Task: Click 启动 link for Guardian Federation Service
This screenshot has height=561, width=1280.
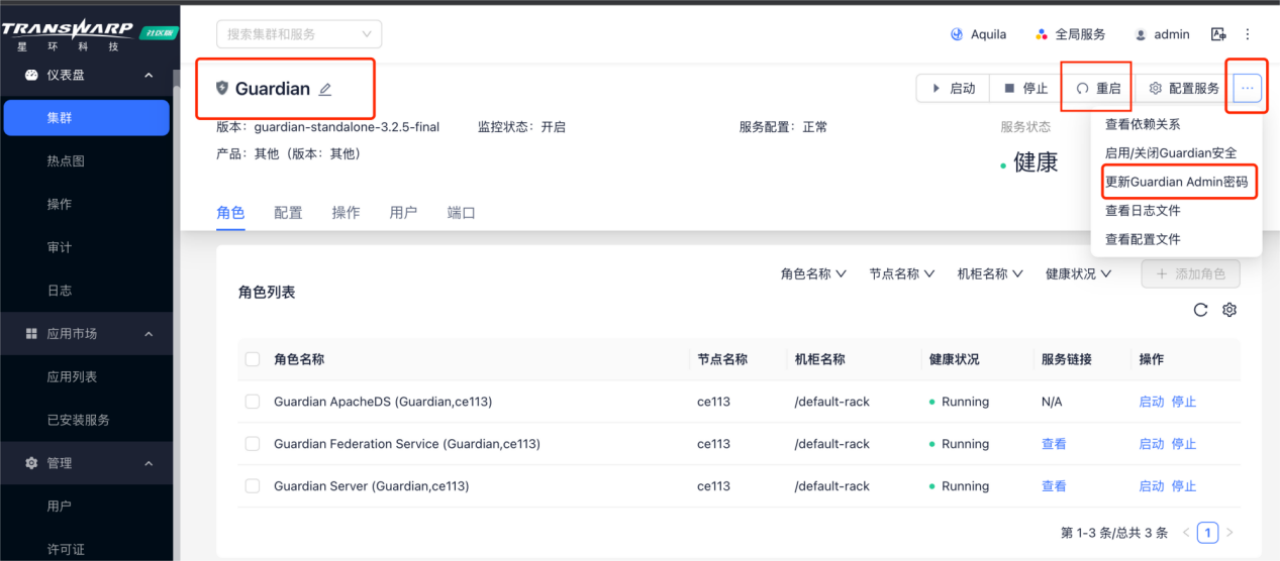Action: pyautogui.click(x=1152, y=444)
